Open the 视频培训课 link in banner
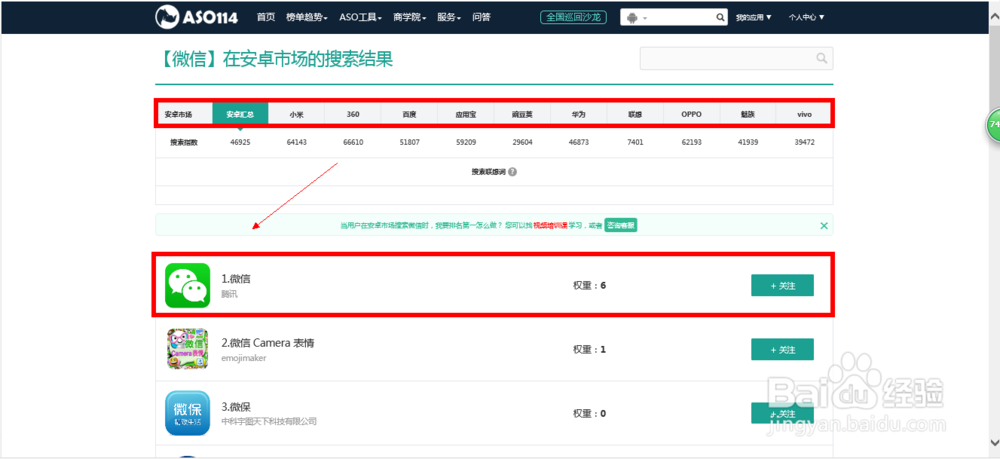This screenshot has width=1000, height=459. (x=550, y=225)
